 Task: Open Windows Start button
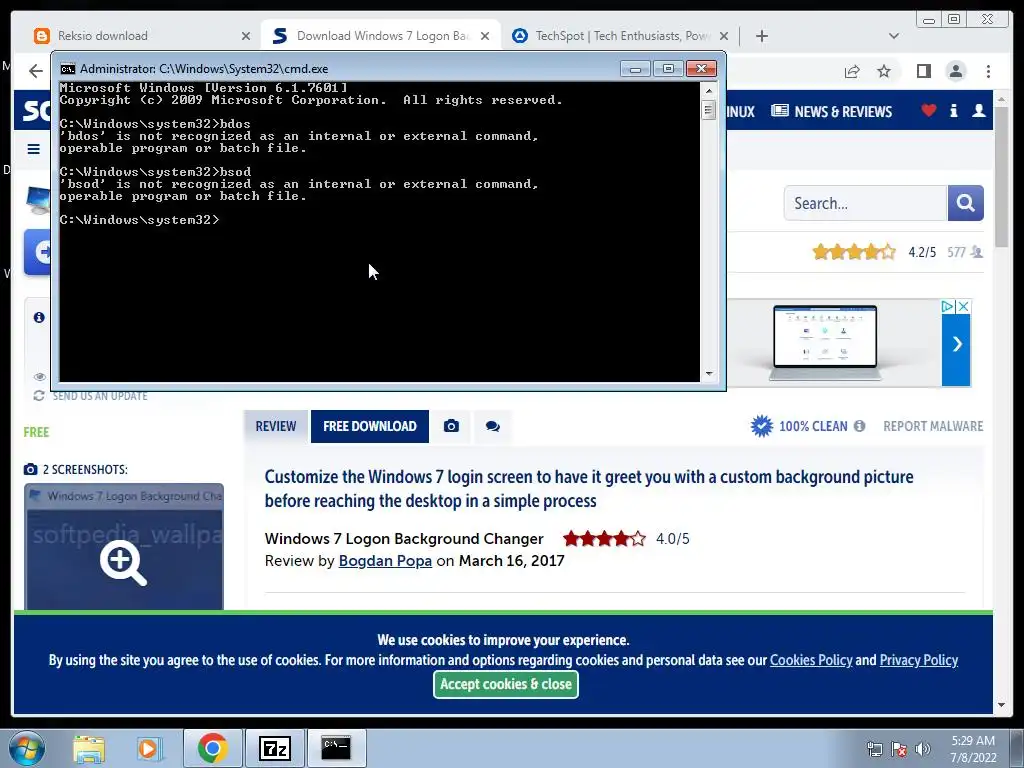tap(27, 748)
